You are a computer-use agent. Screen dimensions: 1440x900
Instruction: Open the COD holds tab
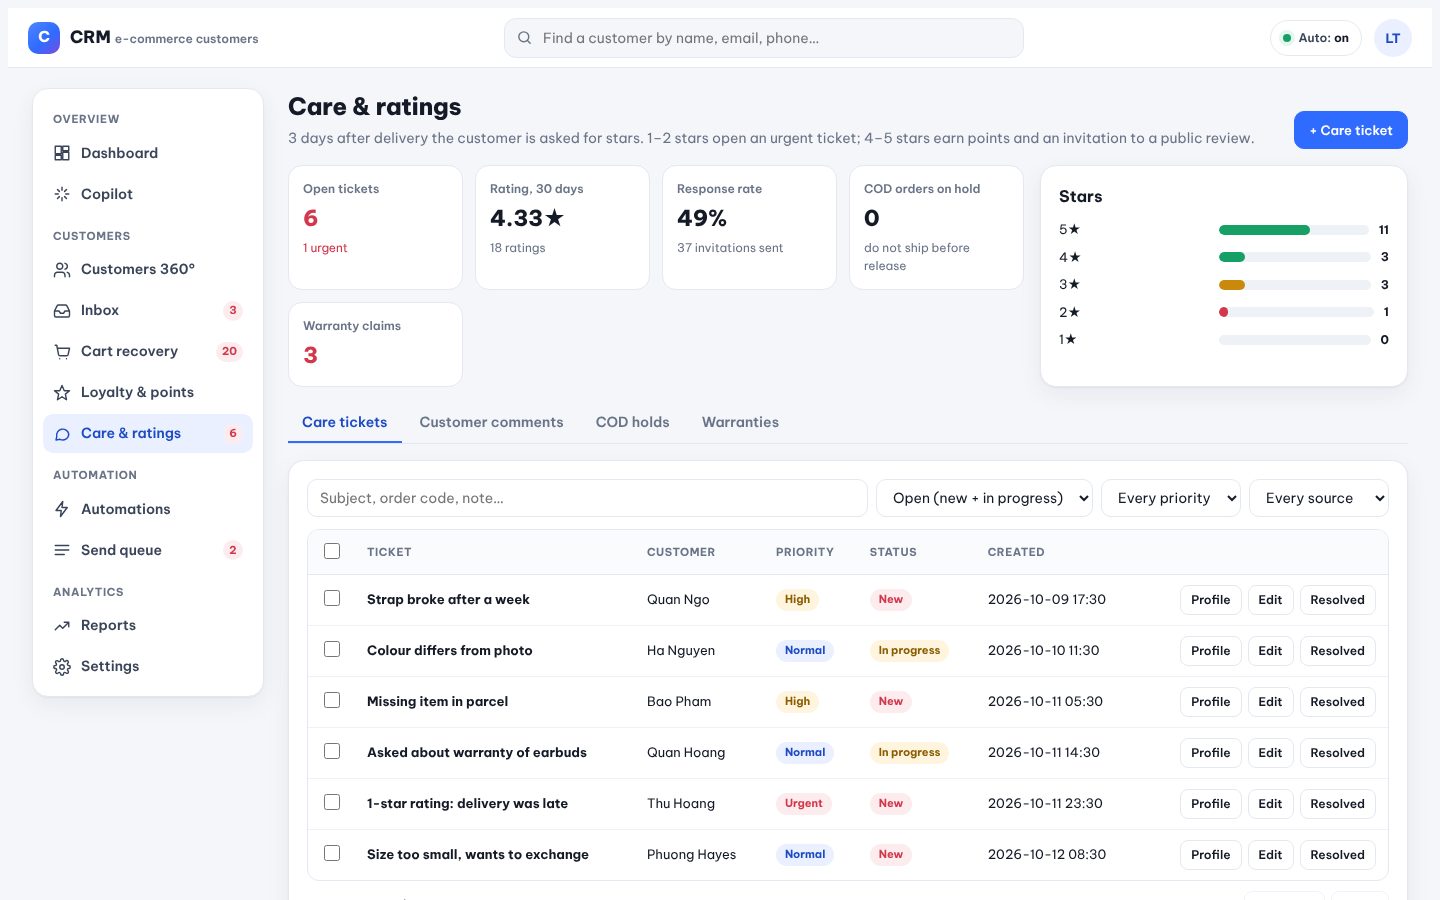tap(633, 422)
